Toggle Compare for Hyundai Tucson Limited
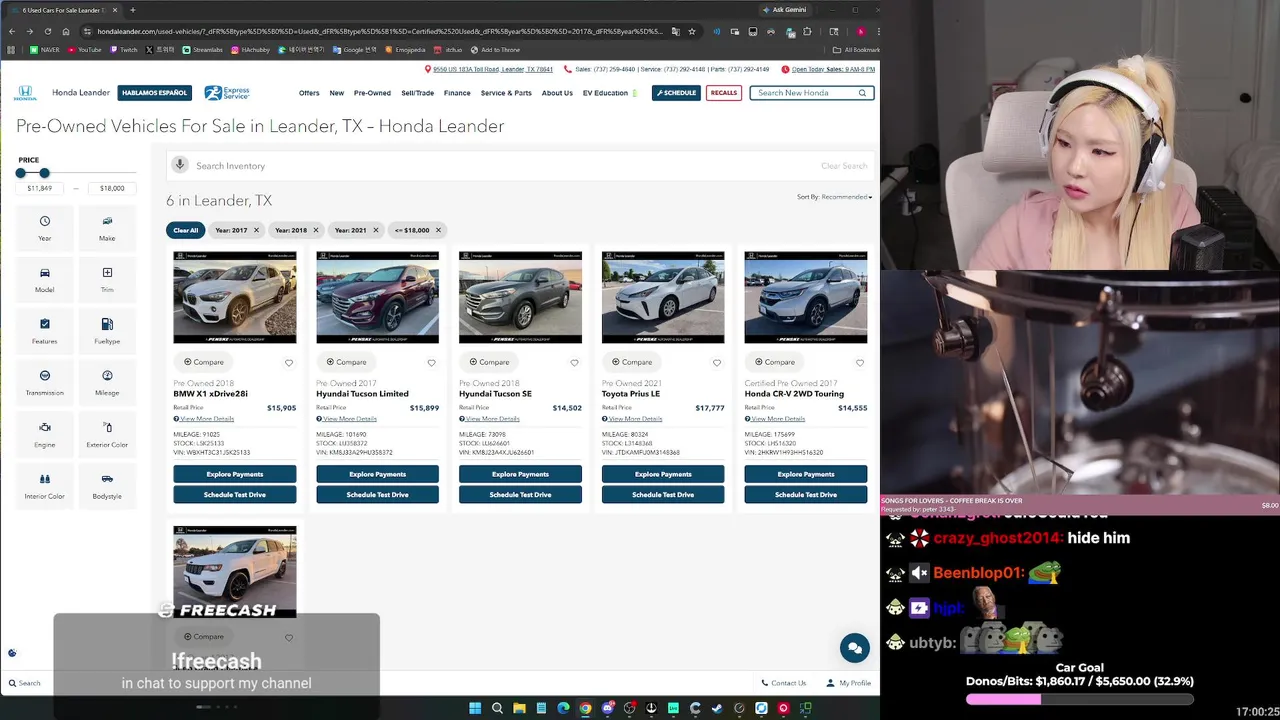 coord(347,362)
